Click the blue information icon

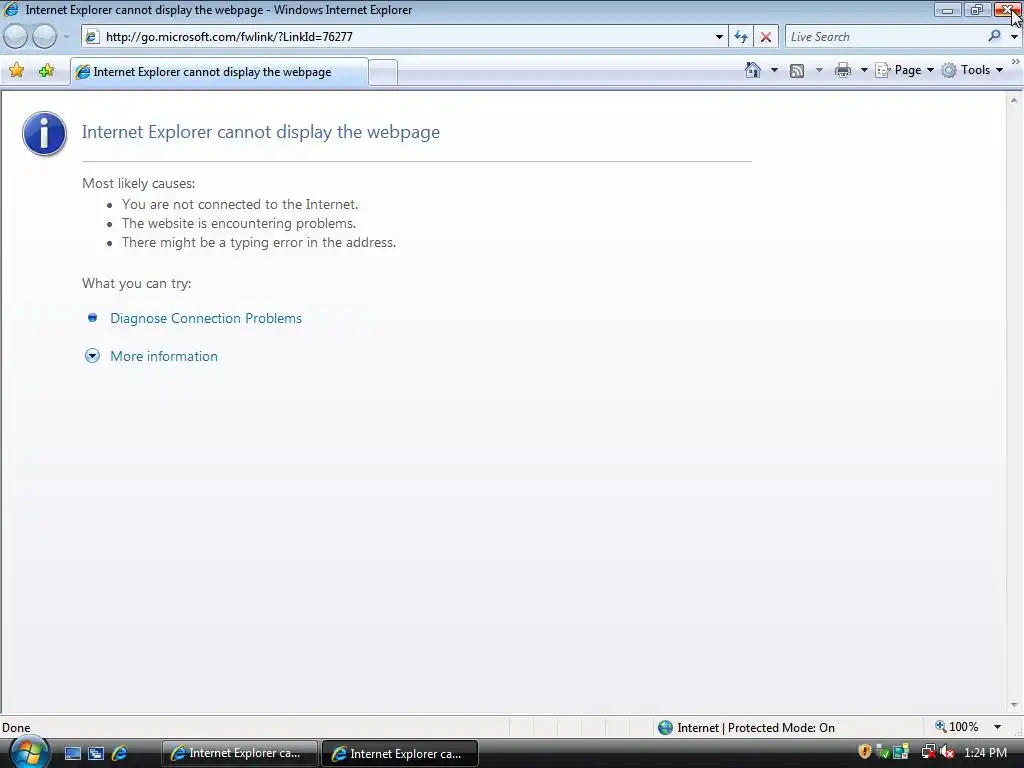(x=44, y=134)
